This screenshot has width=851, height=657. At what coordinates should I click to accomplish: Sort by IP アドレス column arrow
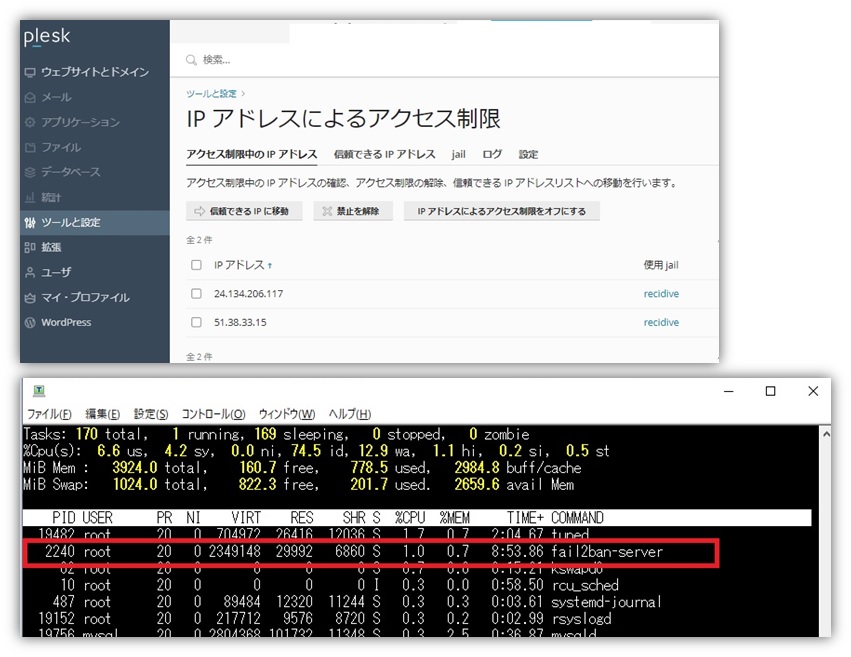click(x=270, y=265)
